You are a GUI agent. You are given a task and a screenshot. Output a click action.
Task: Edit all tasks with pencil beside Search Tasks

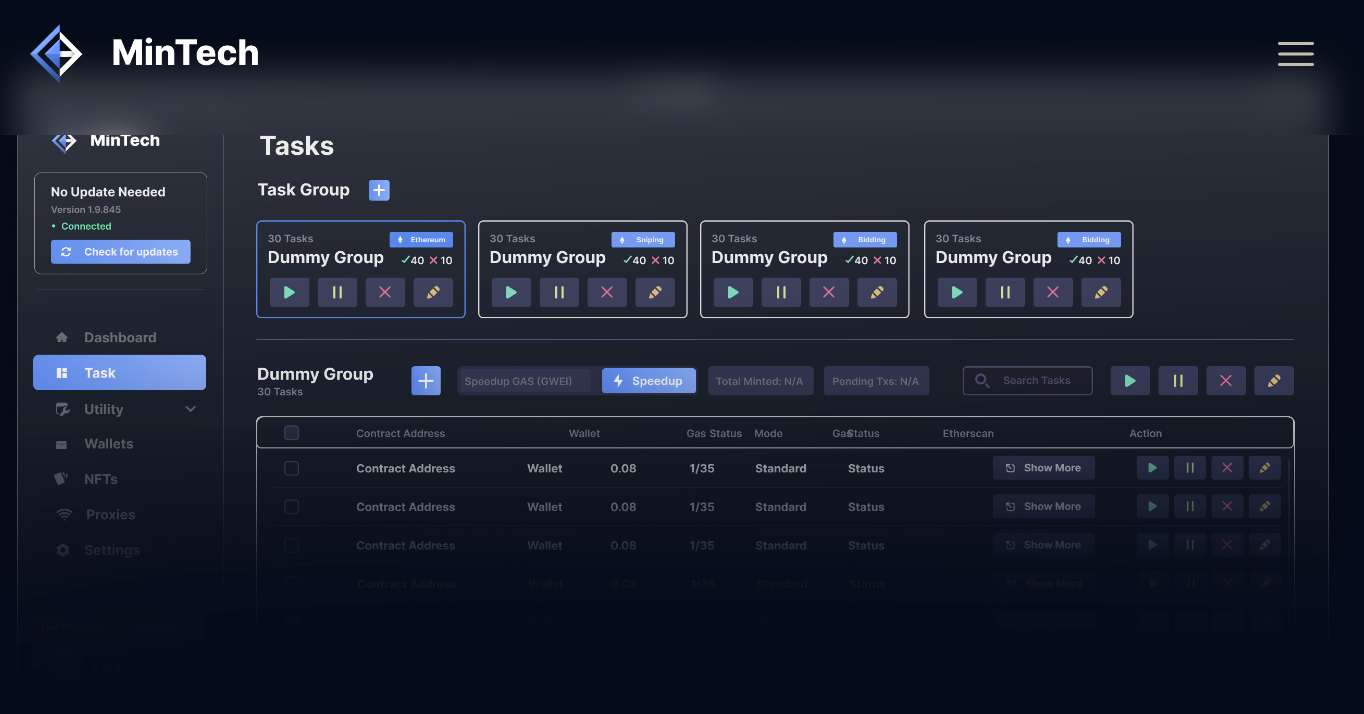click(1274, 381)
